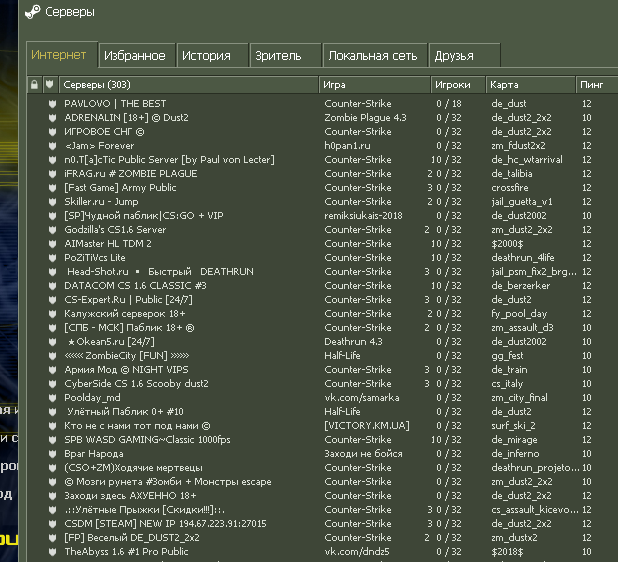Screen dimensions: 632x570
Task: Click shield icon of TheAbyss 1.6 row
Action: tap(52, 552)
